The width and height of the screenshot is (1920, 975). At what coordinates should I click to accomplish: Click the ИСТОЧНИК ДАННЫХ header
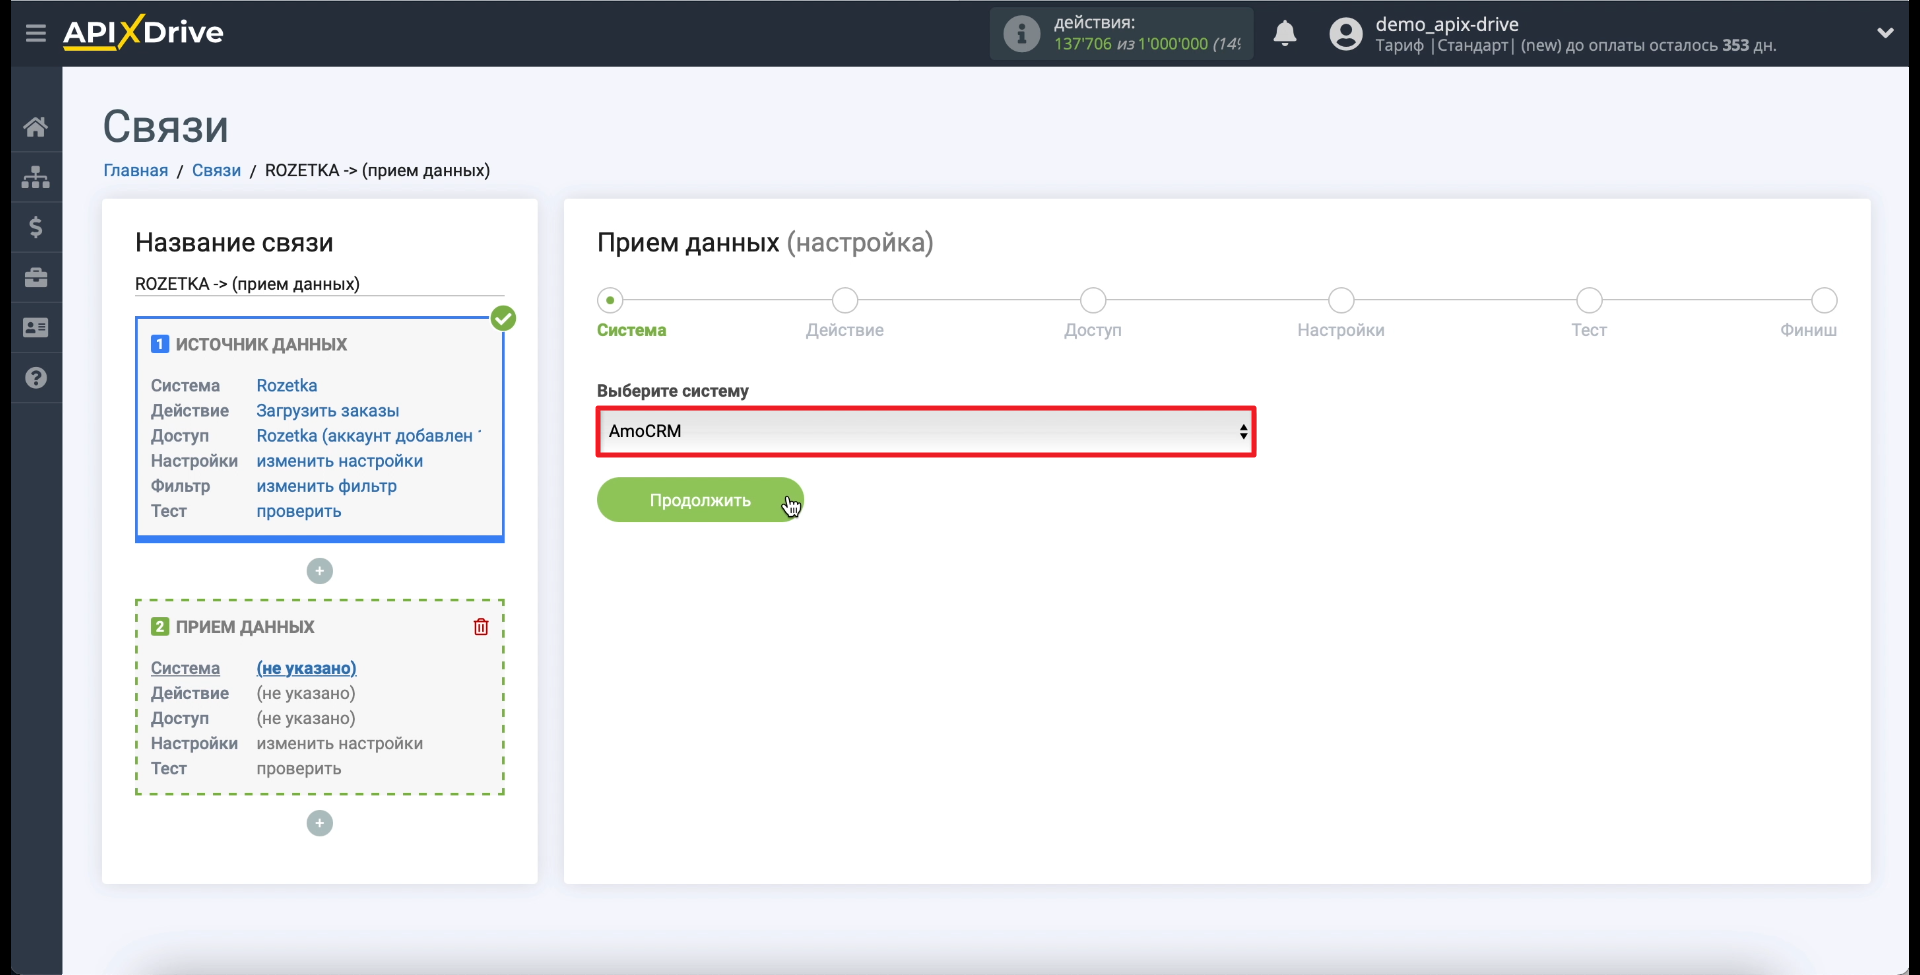pos(261,344)
